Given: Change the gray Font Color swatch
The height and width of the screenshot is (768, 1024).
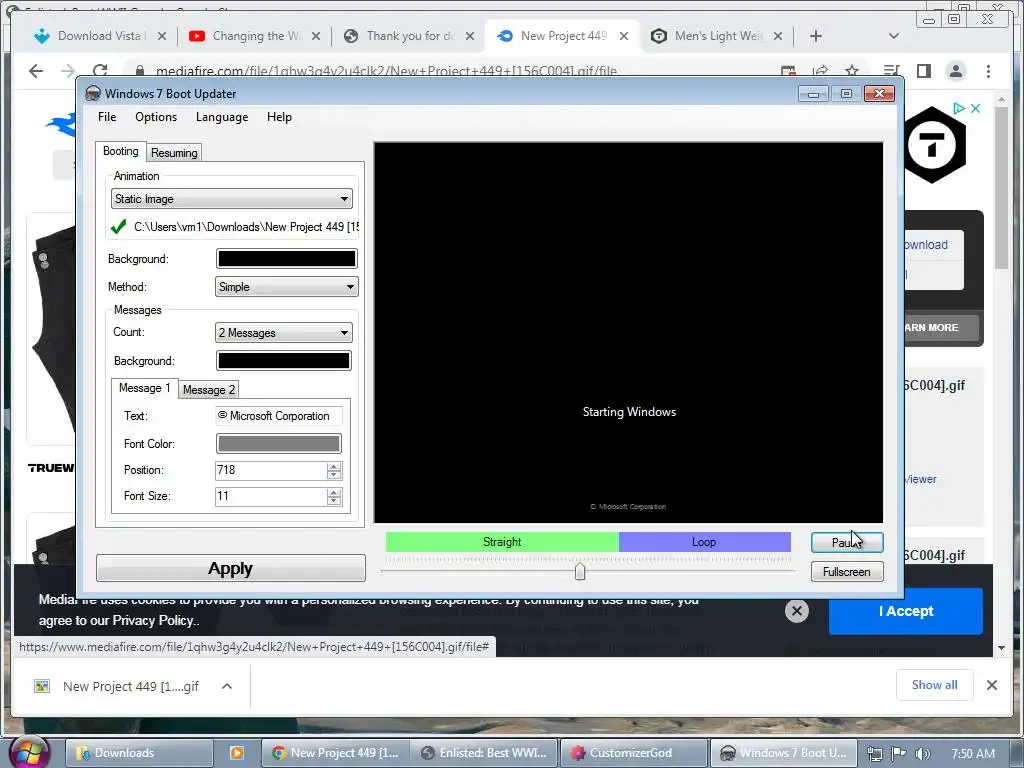Looking at the screenshot, I should pos(278,443).
